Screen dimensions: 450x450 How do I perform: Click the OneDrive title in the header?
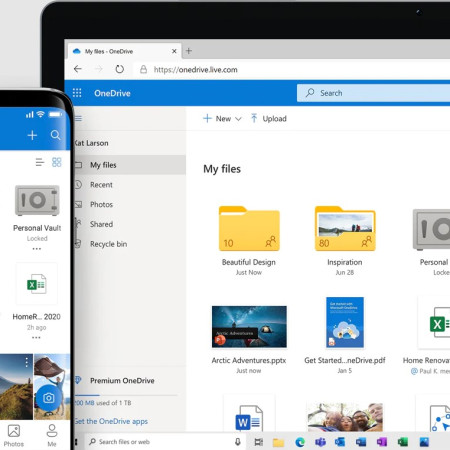112,93
